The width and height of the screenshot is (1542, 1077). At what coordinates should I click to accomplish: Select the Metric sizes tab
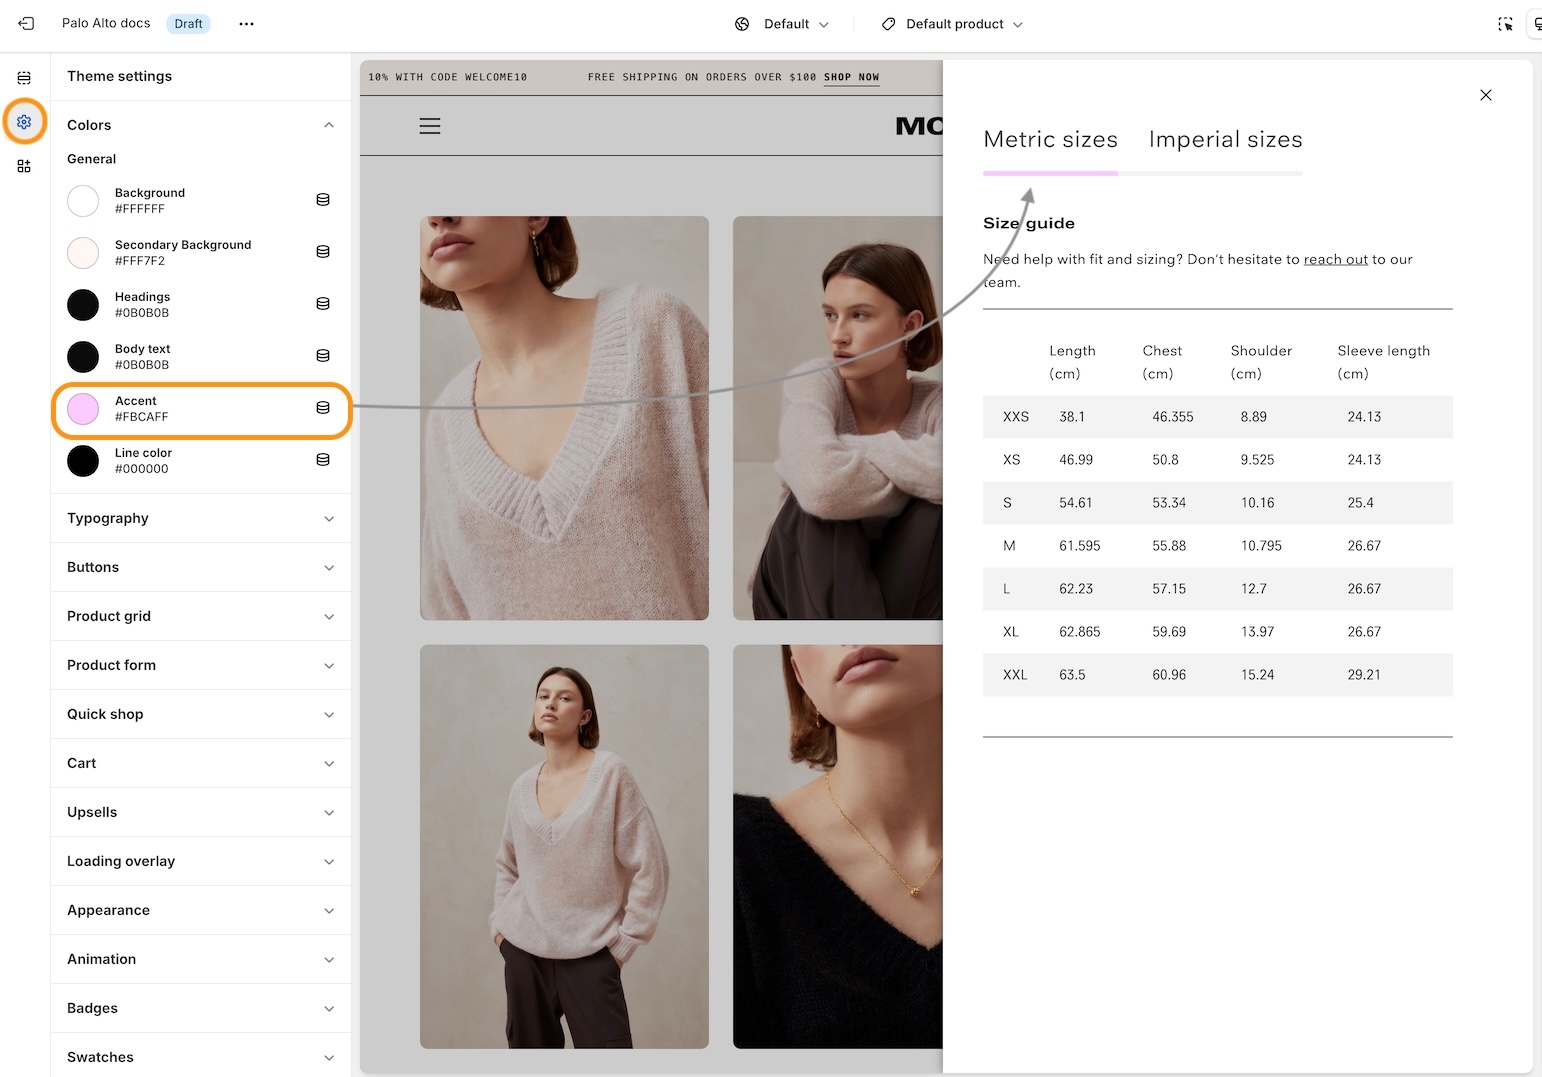1050,140
